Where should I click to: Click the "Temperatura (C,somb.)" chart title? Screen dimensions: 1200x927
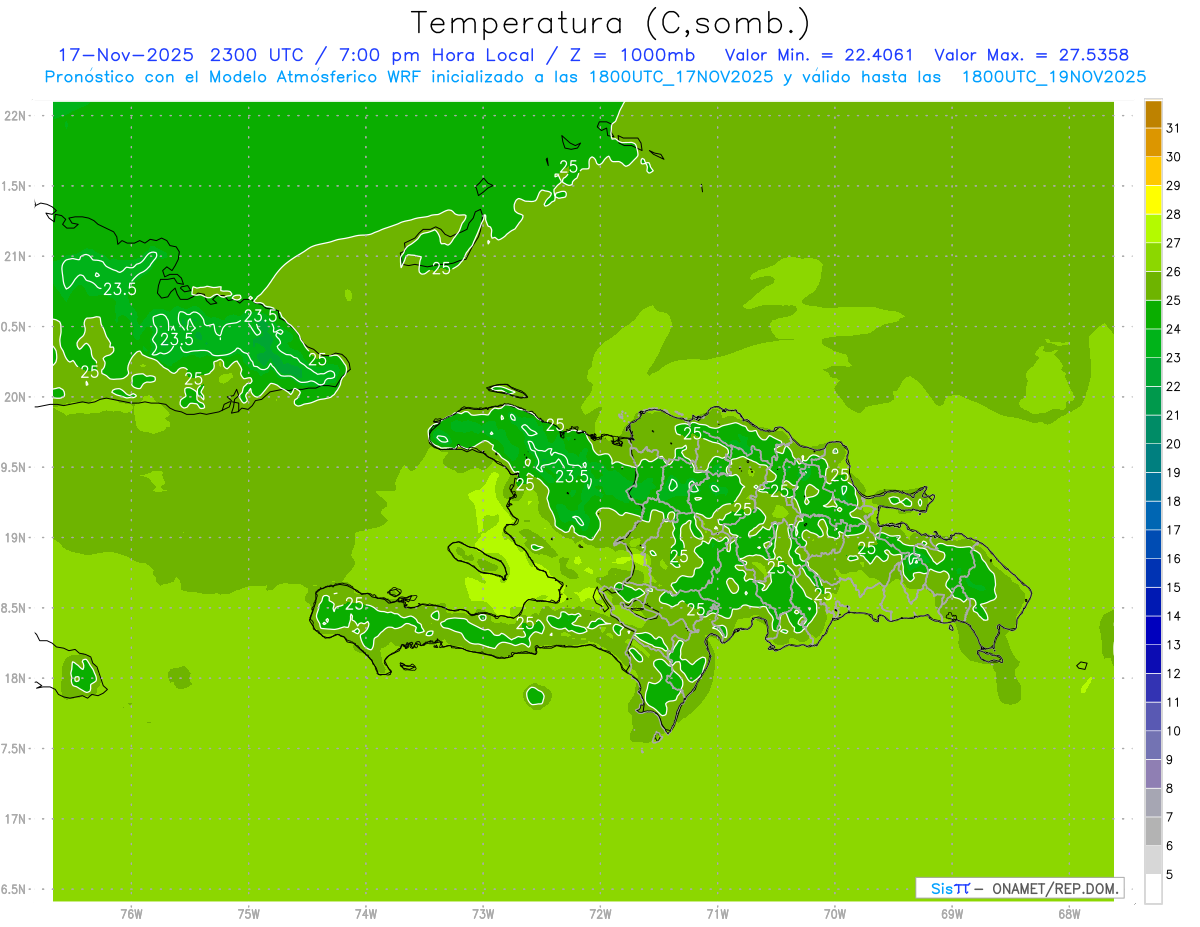coord(611,22)
